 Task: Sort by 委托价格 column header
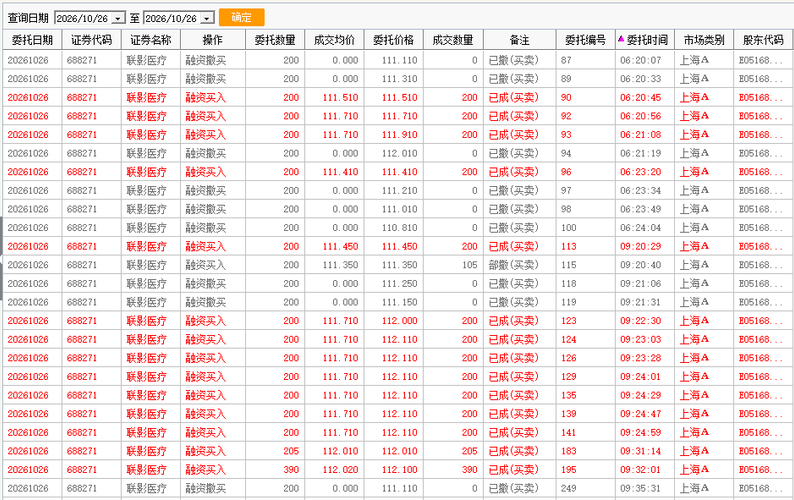(393, 40)
